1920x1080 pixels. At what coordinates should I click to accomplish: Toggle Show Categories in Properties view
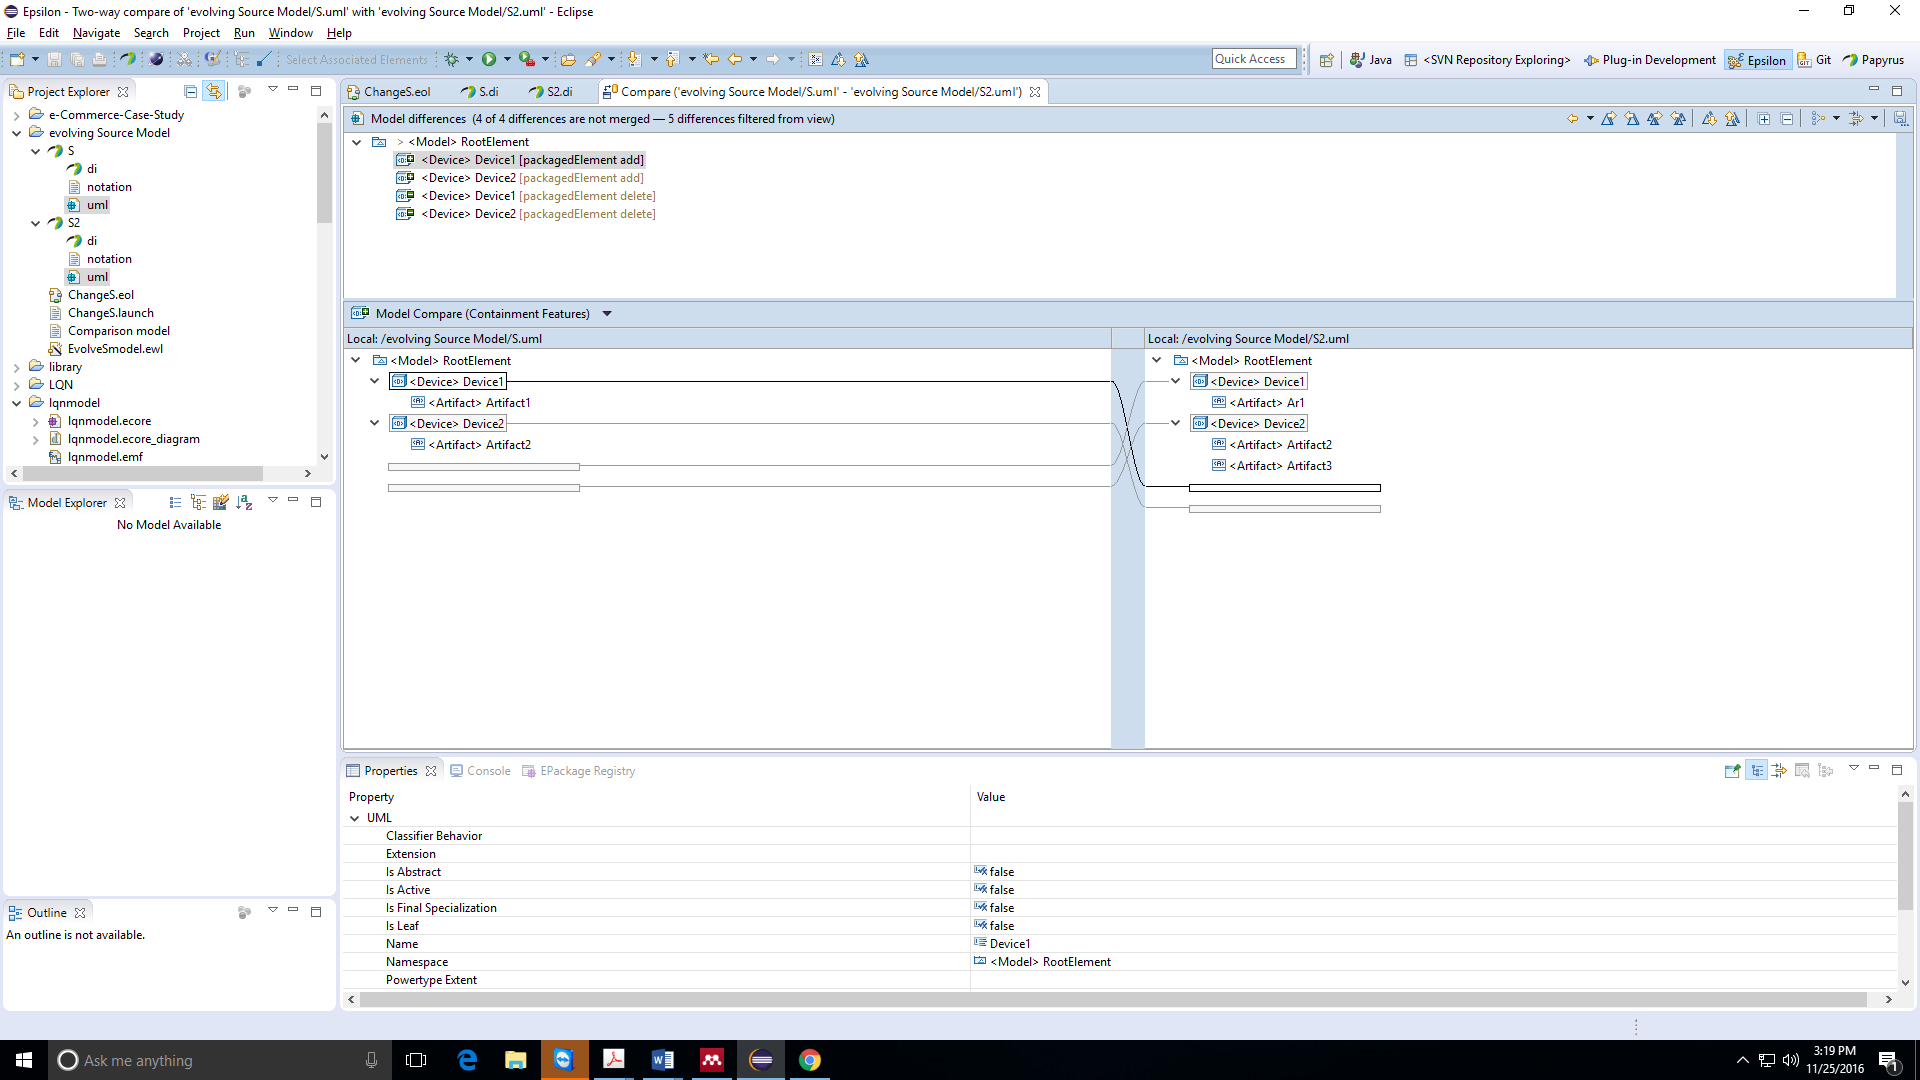point(1757,770)
